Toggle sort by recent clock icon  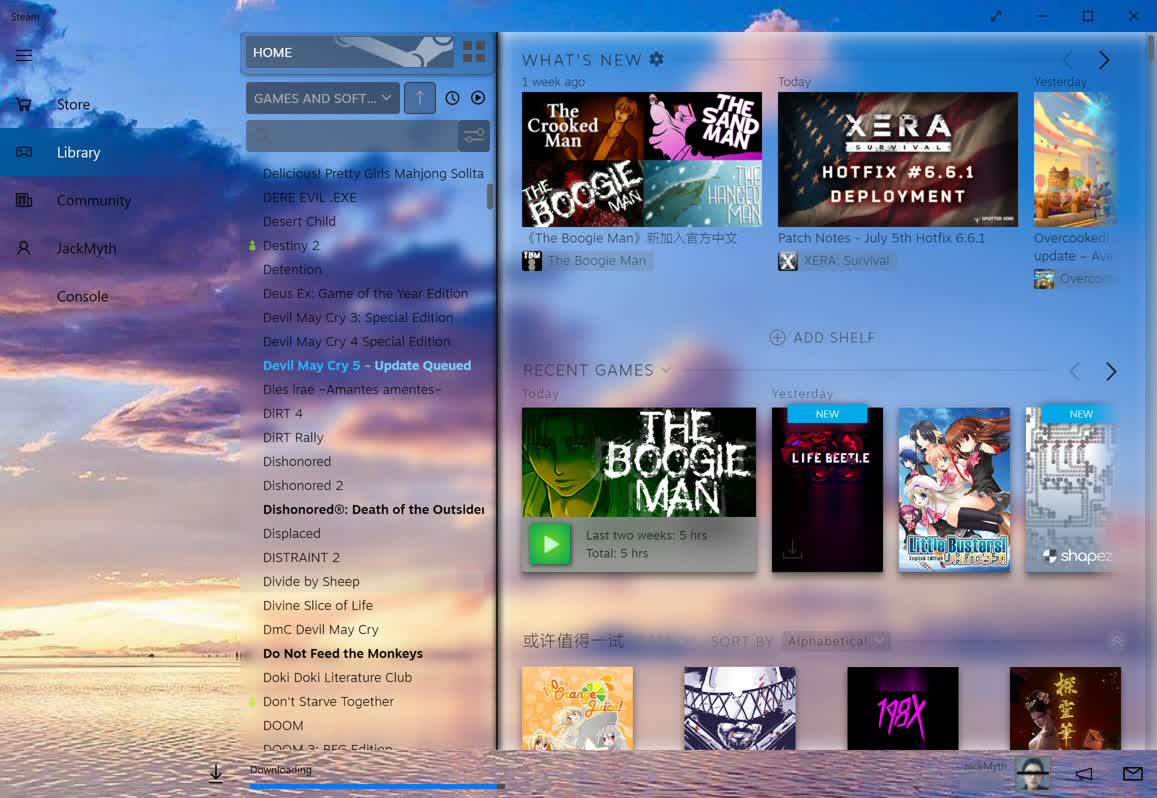452,97
